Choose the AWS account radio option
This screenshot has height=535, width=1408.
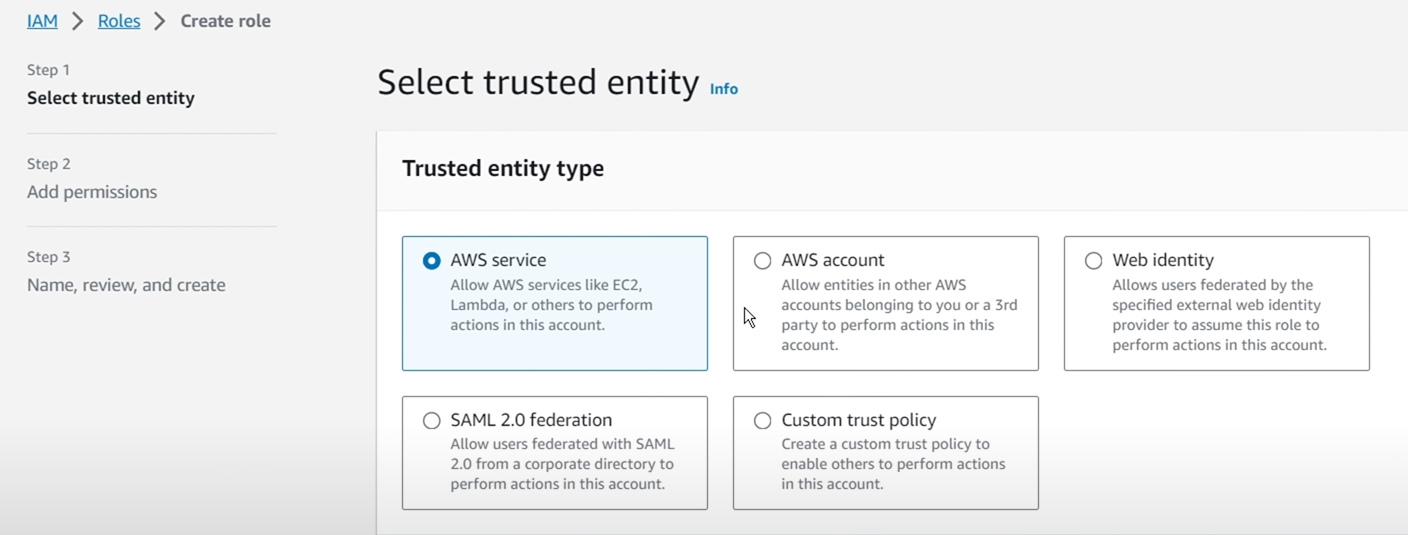762,261
